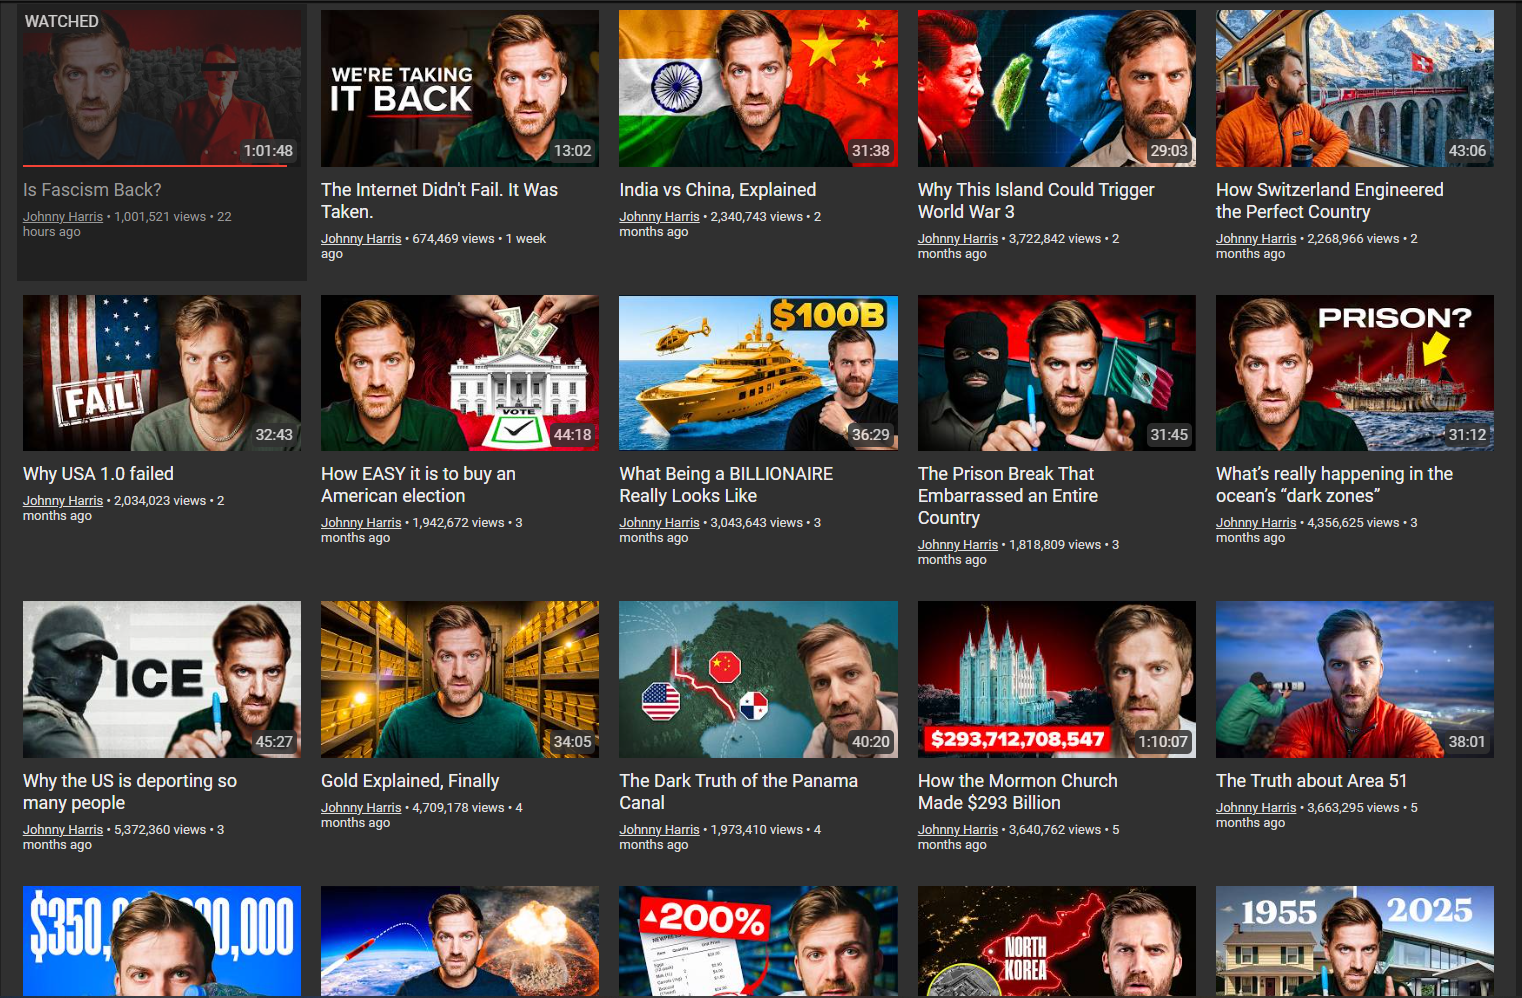The width and height of the screenshot is (1522, 998).
Task: Select the '13:02' duration badge
Action: click(573, 151)
